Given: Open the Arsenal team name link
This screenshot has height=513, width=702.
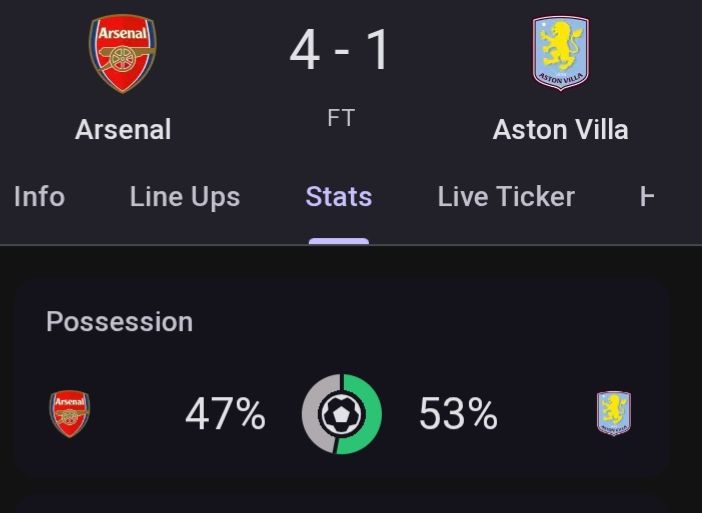Looking at the screenshot, I should [123, 129].
